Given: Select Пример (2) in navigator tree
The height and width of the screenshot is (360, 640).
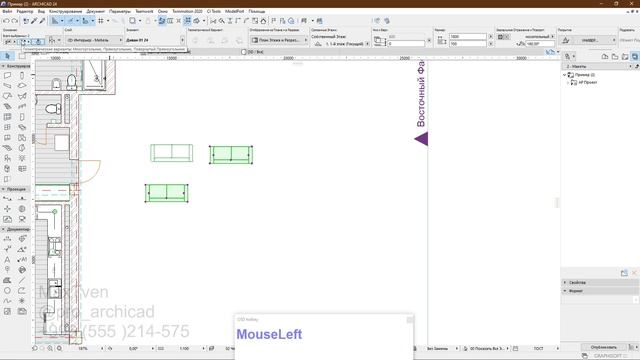Looking at the screenshot, I should [x=584, y=75].
